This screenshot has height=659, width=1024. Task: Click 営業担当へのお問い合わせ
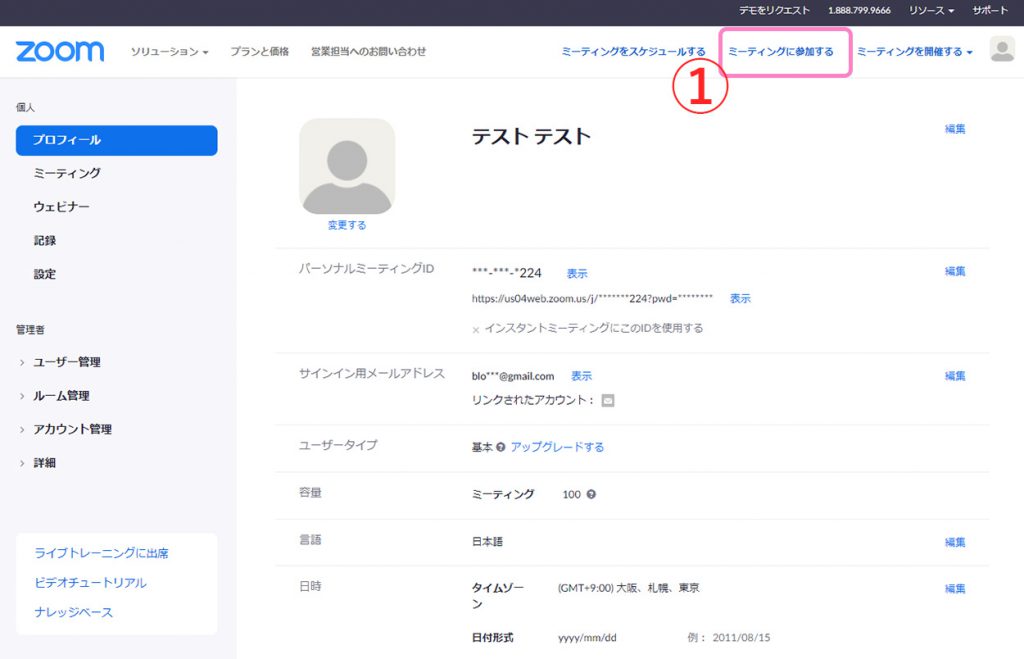coord(368,52)
